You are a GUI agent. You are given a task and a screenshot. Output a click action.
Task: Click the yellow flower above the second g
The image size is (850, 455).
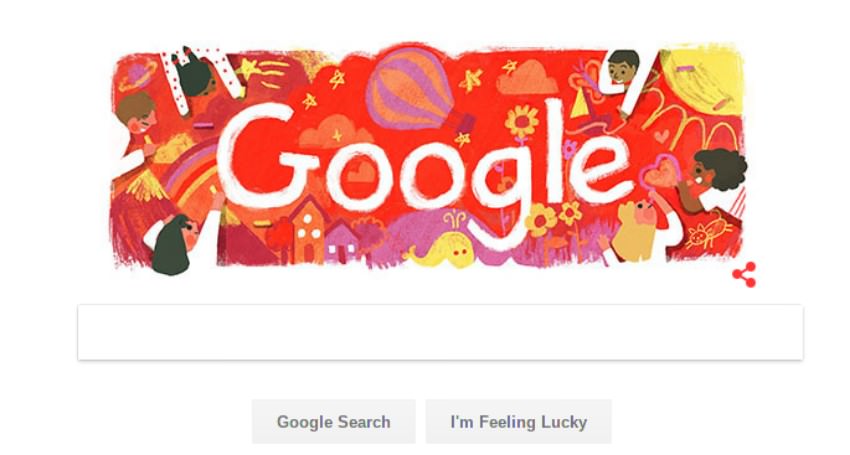point(521,121)
